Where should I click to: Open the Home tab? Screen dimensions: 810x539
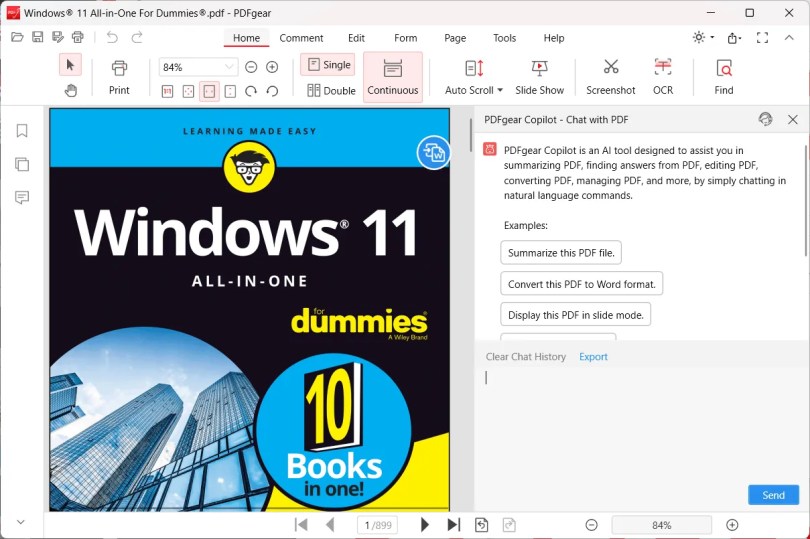[246, 38]
